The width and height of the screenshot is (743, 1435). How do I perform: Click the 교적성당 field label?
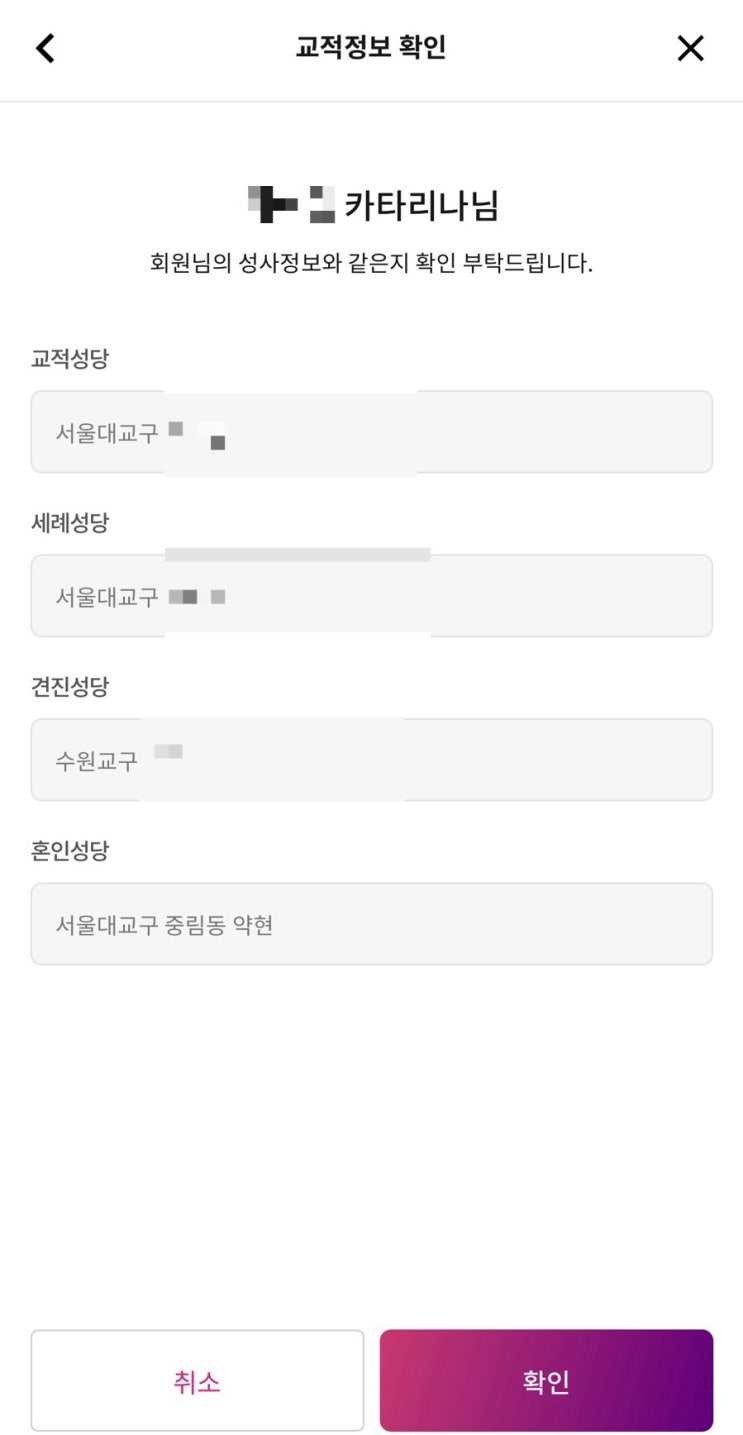[x=70, y=359]
